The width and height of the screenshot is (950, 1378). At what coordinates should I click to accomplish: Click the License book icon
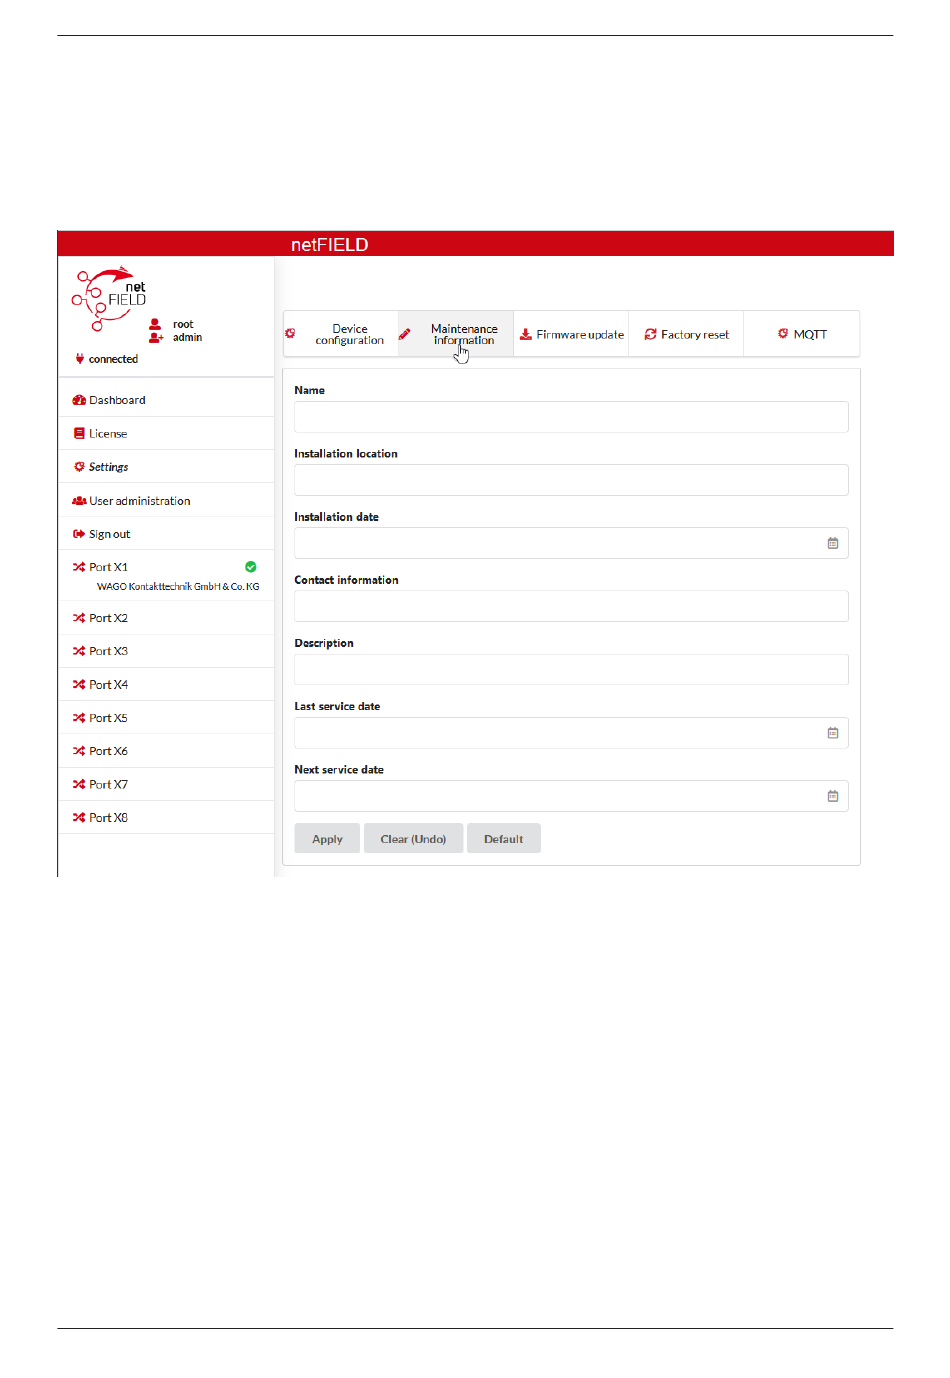pyautogui.click(x=79, y=433)
